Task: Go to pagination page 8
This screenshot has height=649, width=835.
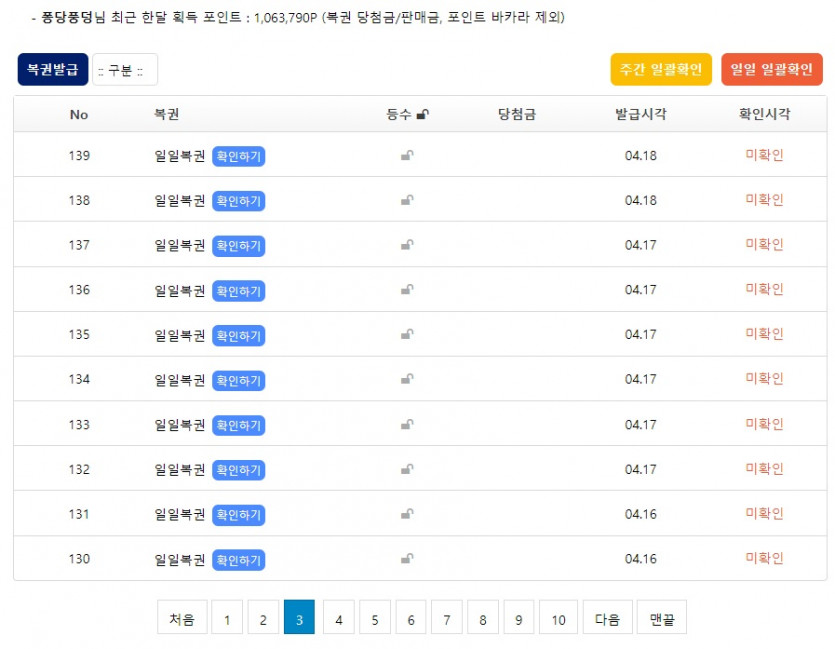Action: tap(483, 617)
